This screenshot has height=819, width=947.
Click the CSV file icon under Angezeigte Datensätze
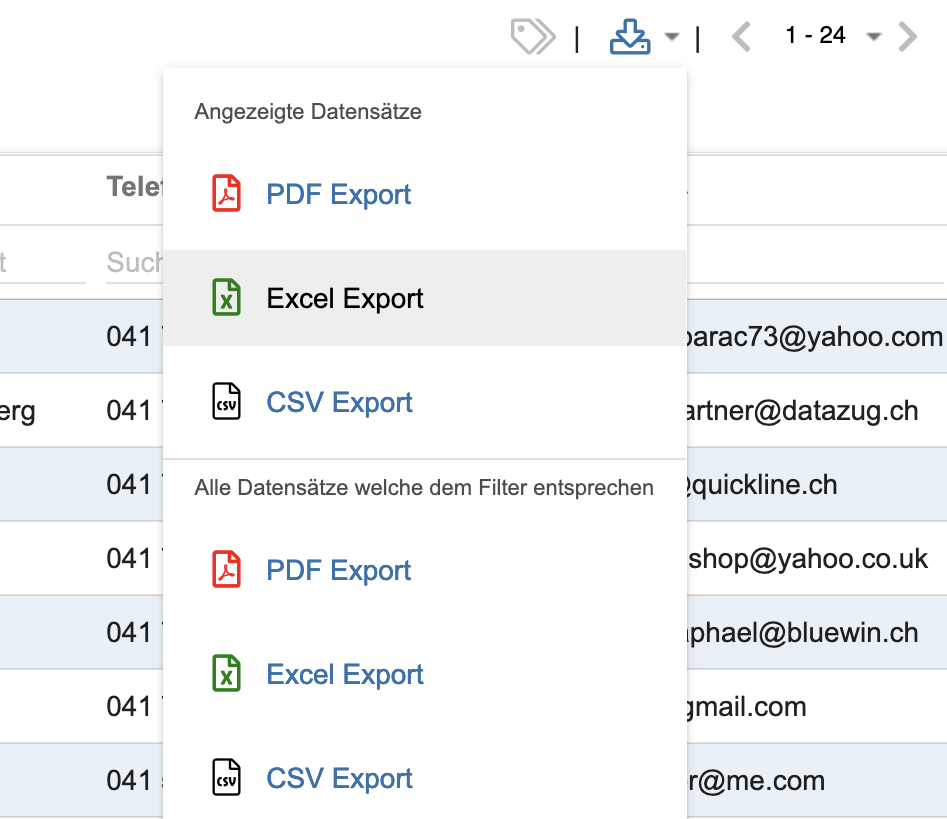pos(227,402)
